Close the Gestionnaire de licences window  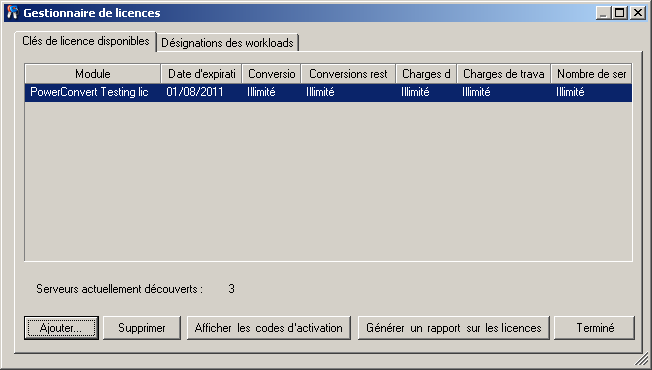pos(637,13)
